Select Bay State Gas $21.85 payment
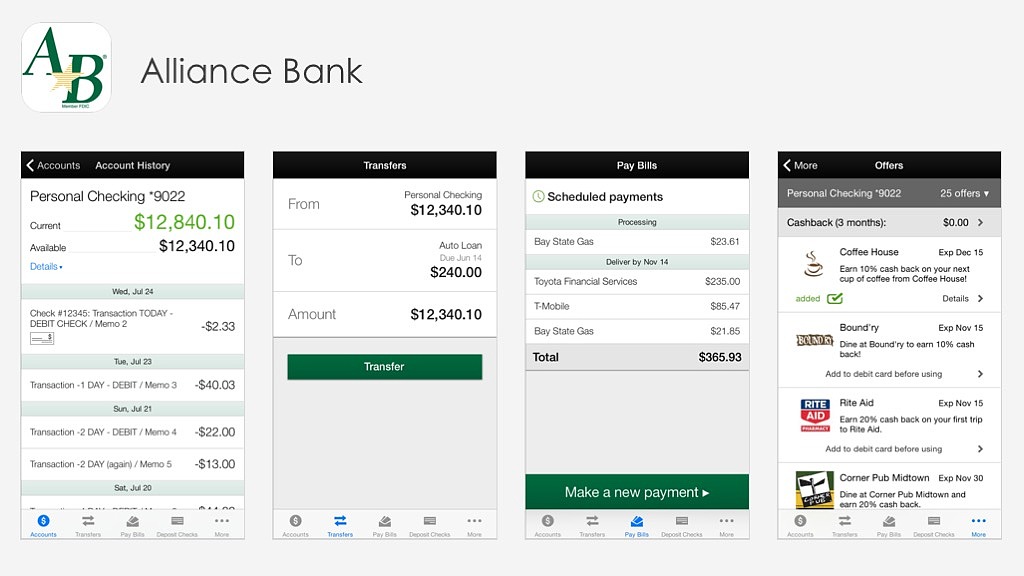Screen dimensions: 1024x576 pyautogui.click(x=637, y=331)
